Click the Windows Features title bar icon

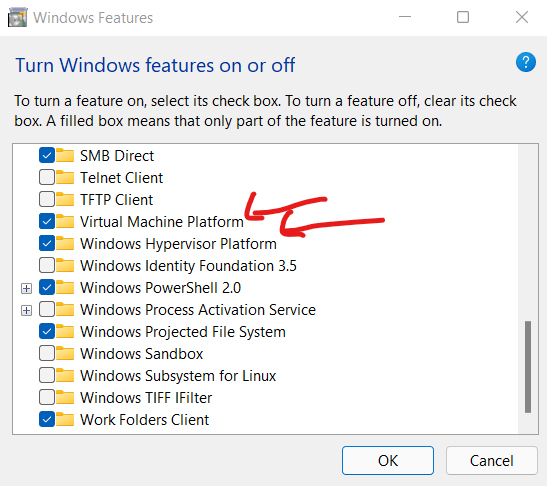click(17, 17)
